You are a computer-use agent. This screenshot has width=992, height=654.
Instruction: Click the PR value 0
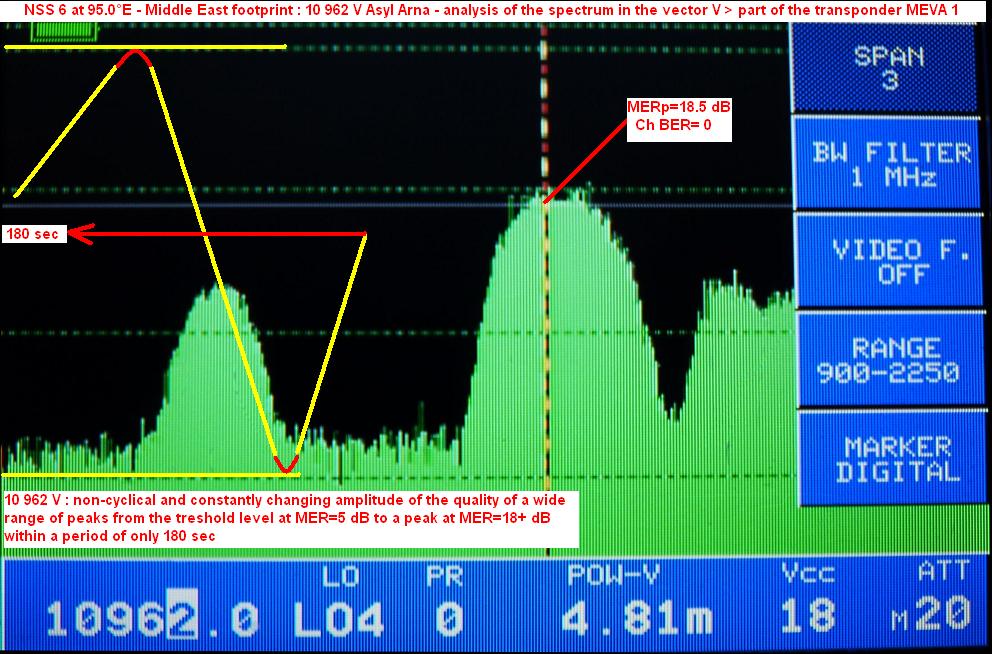click(445, 620)
